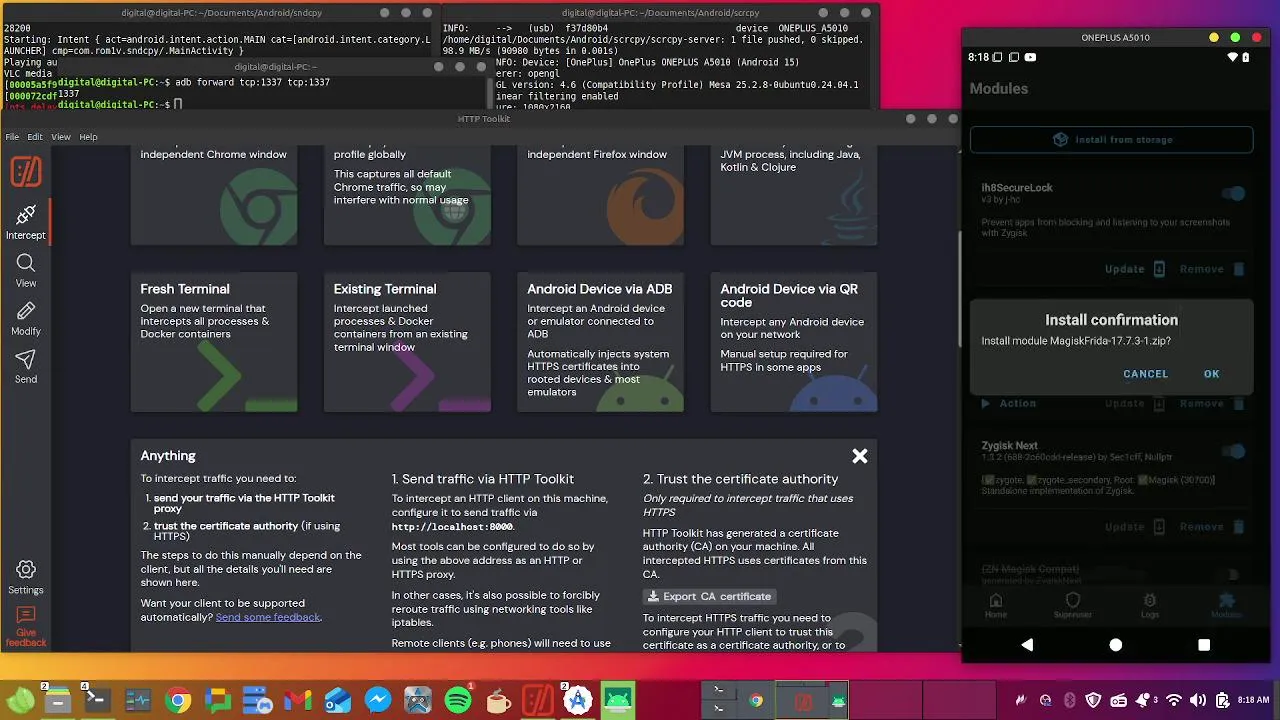Open the Modify page in HTTP Toolkit sidebar
Image resolution: width=1280 pixels, height=720 pixels.
[26, 318]
